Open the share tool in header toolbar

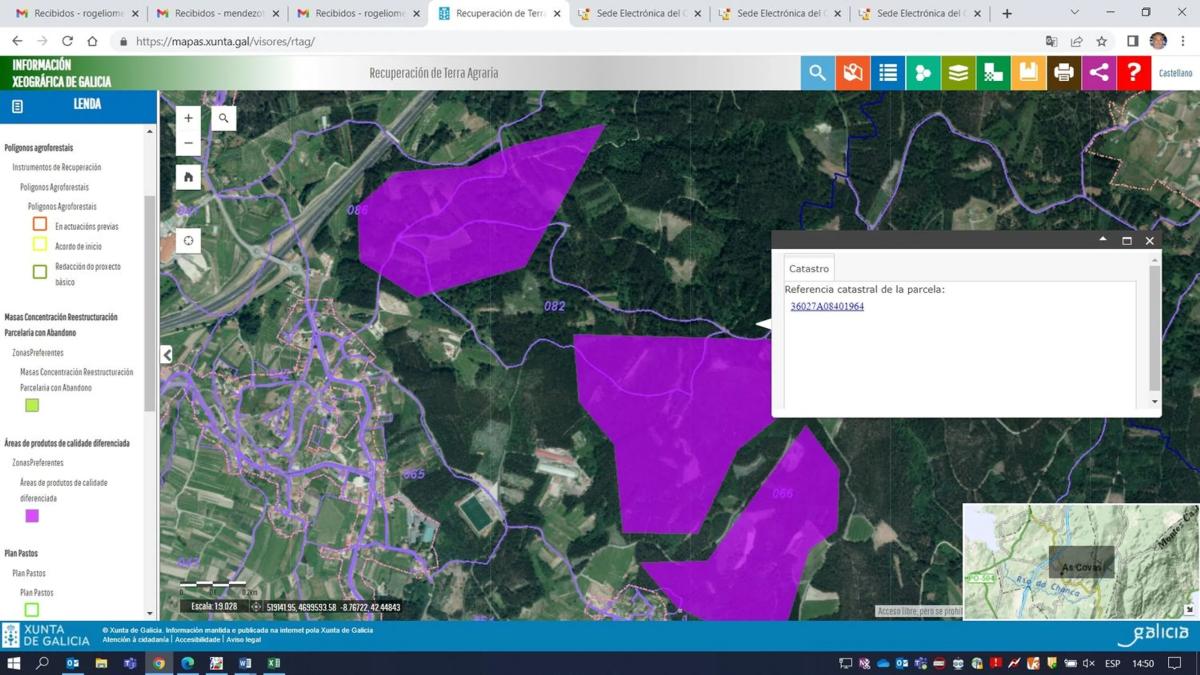coord(1098,73)
